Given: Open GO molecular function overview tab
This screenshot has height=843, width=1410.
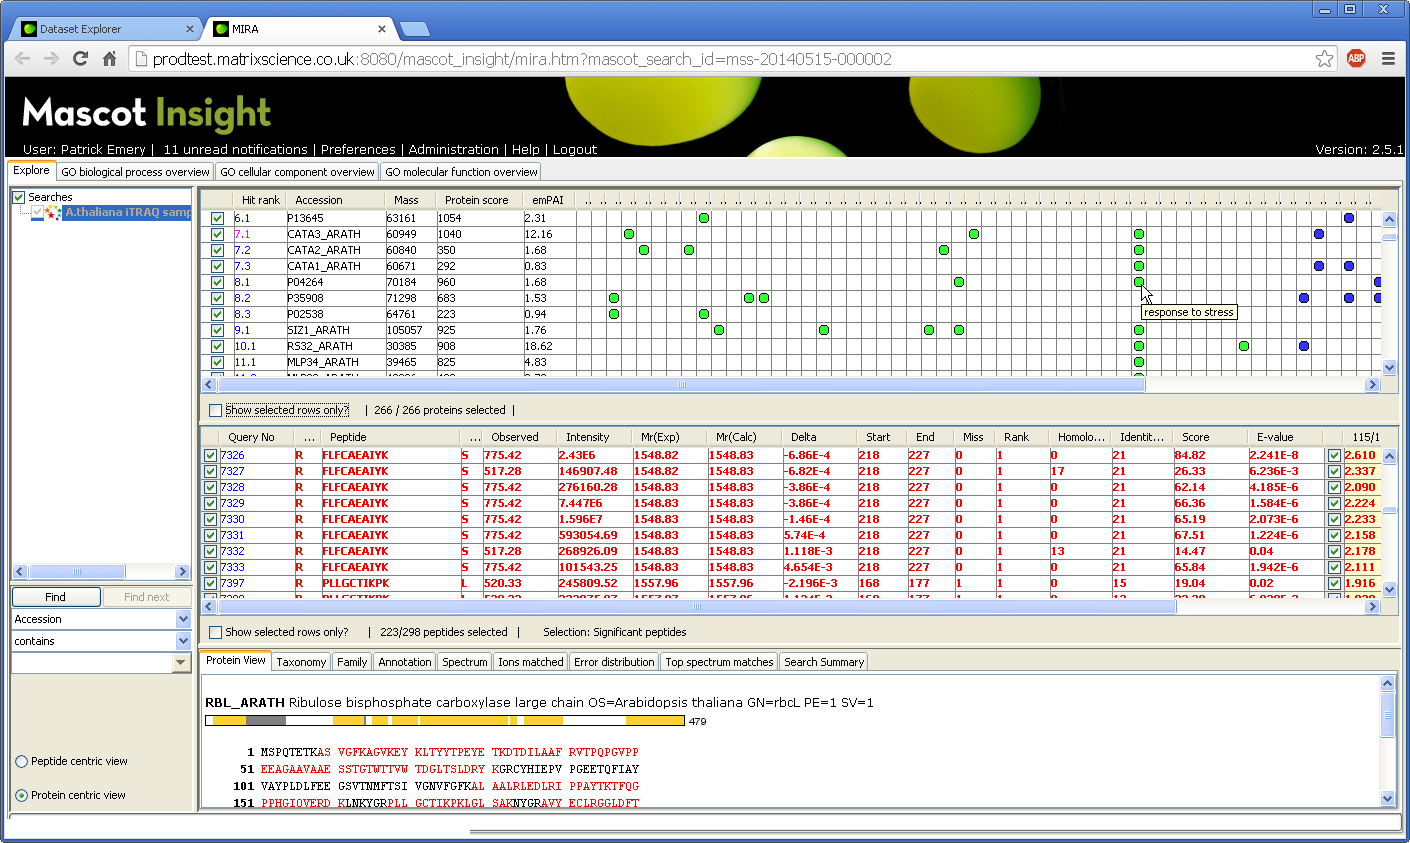Looking at the screenshot, I should click(x=461, y=172).
